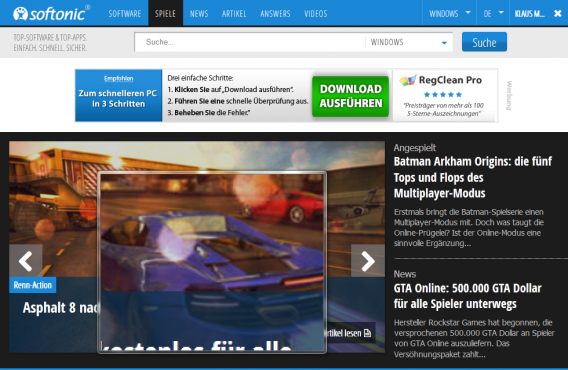The width and height of the screenshot is (568, 370).
Task: Click the Renn-Action category tag
Action: coord(33,285)
